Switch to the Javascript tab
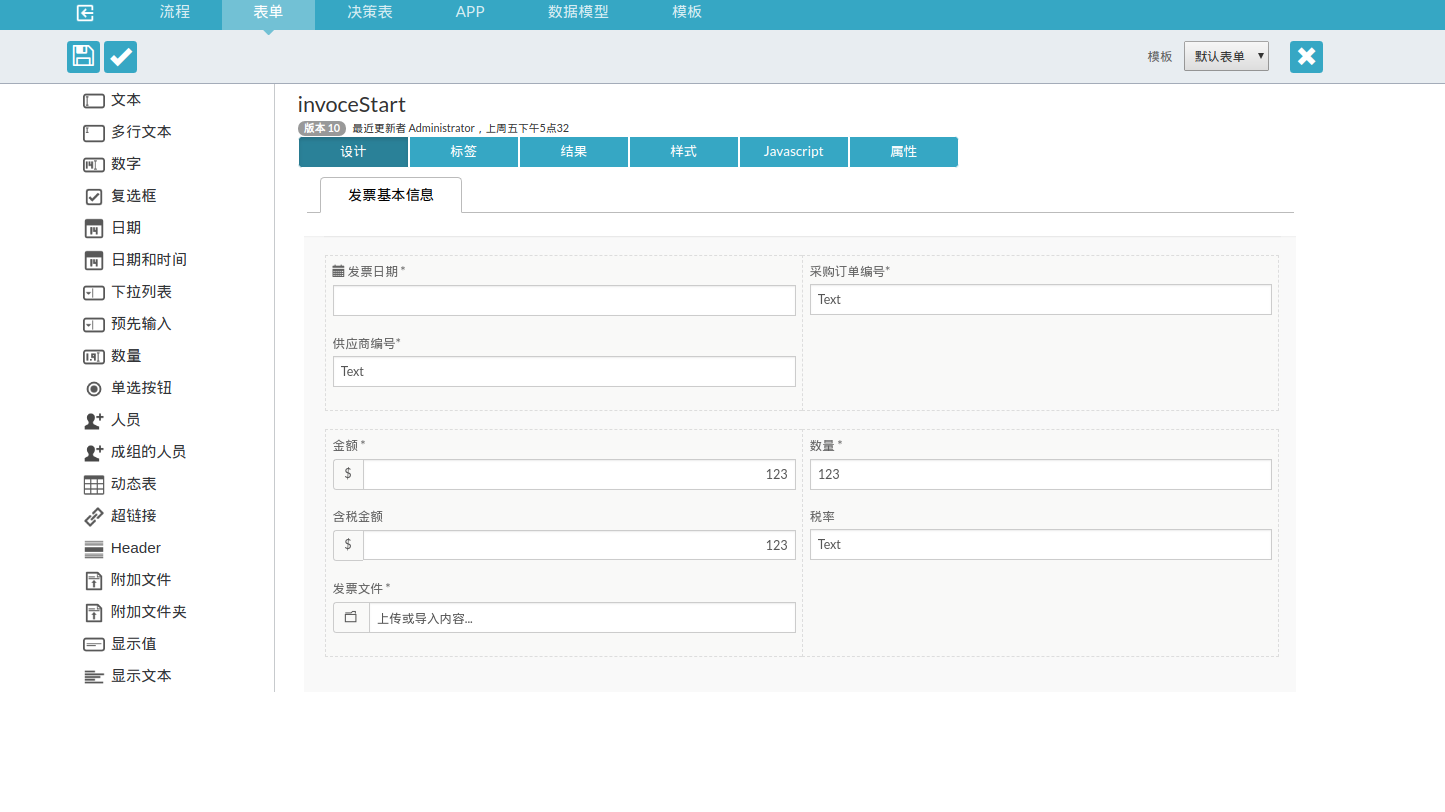Viewport: 1445px width, 812px height. (x=794, y=152)
